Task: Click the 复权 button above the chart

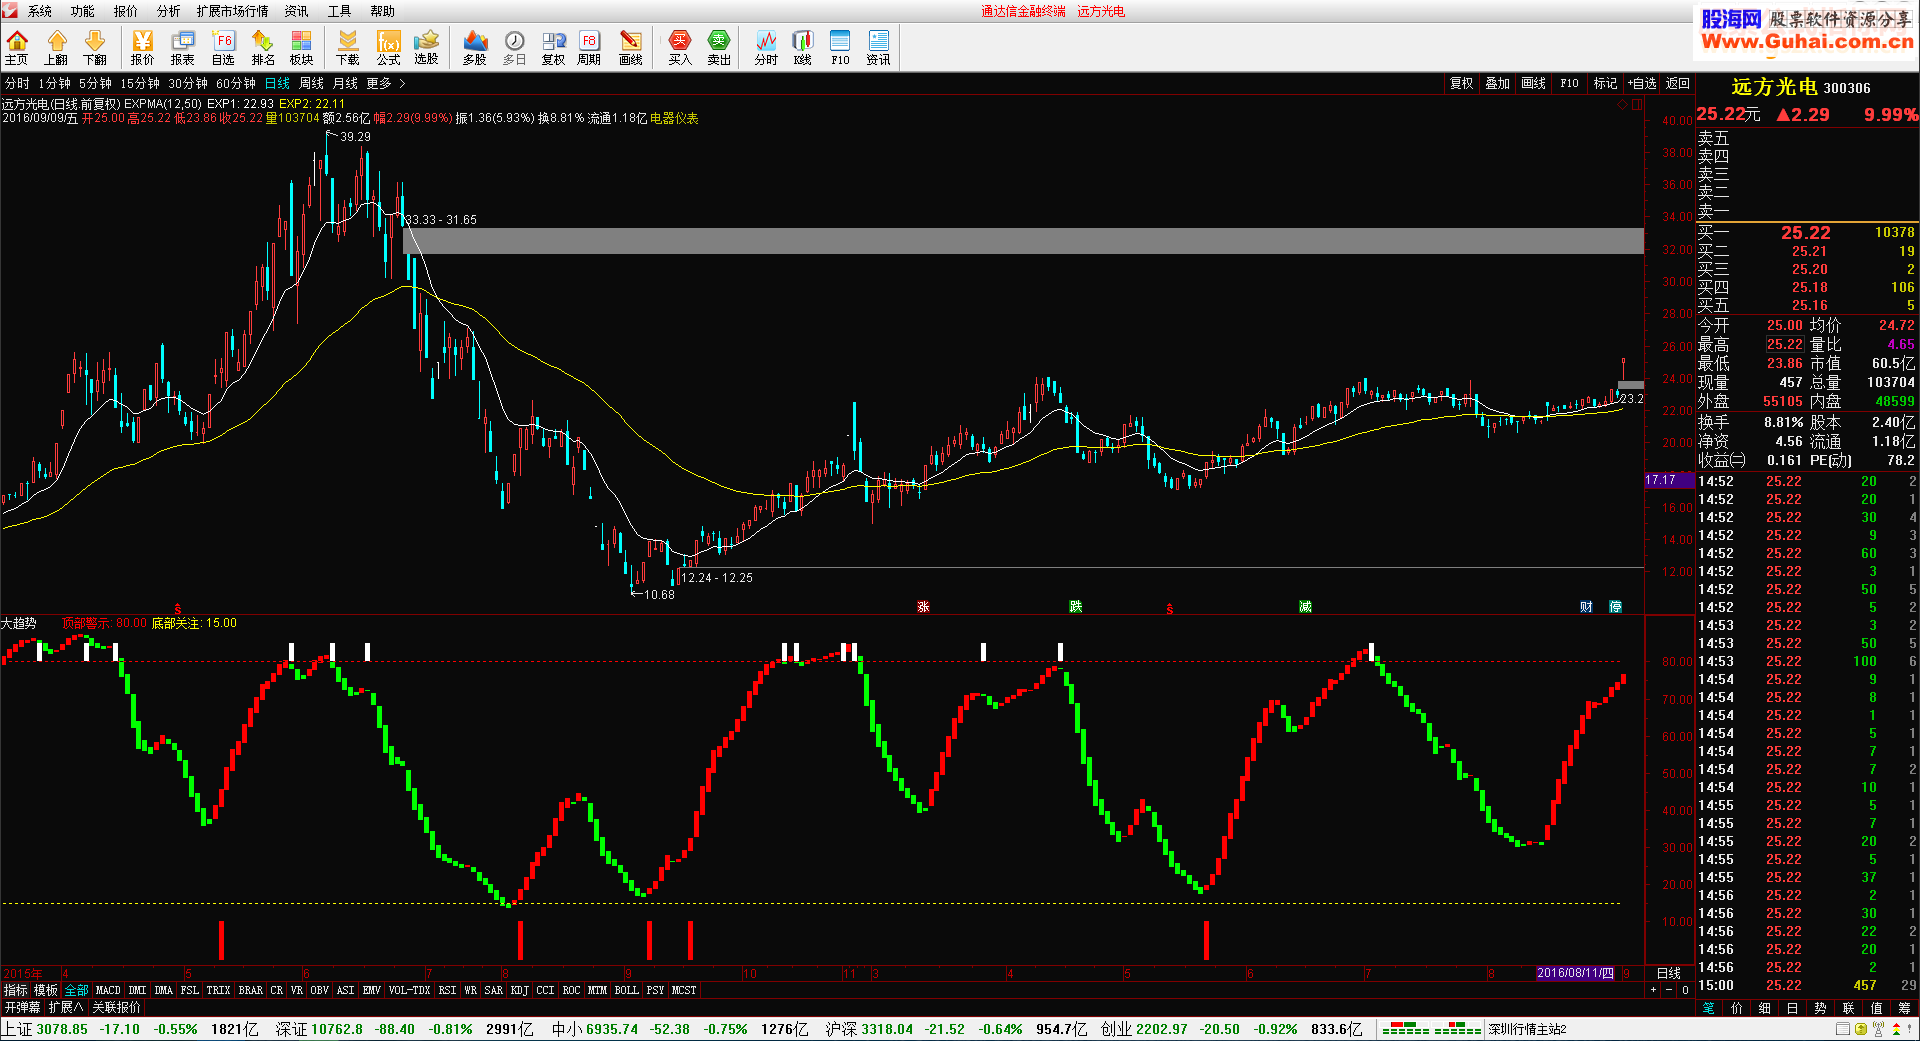Action: point(1462,84)
